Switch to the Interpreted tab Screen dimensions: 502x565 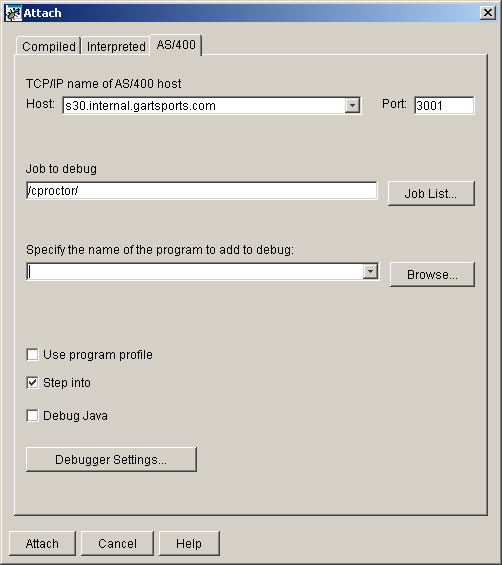116,46
